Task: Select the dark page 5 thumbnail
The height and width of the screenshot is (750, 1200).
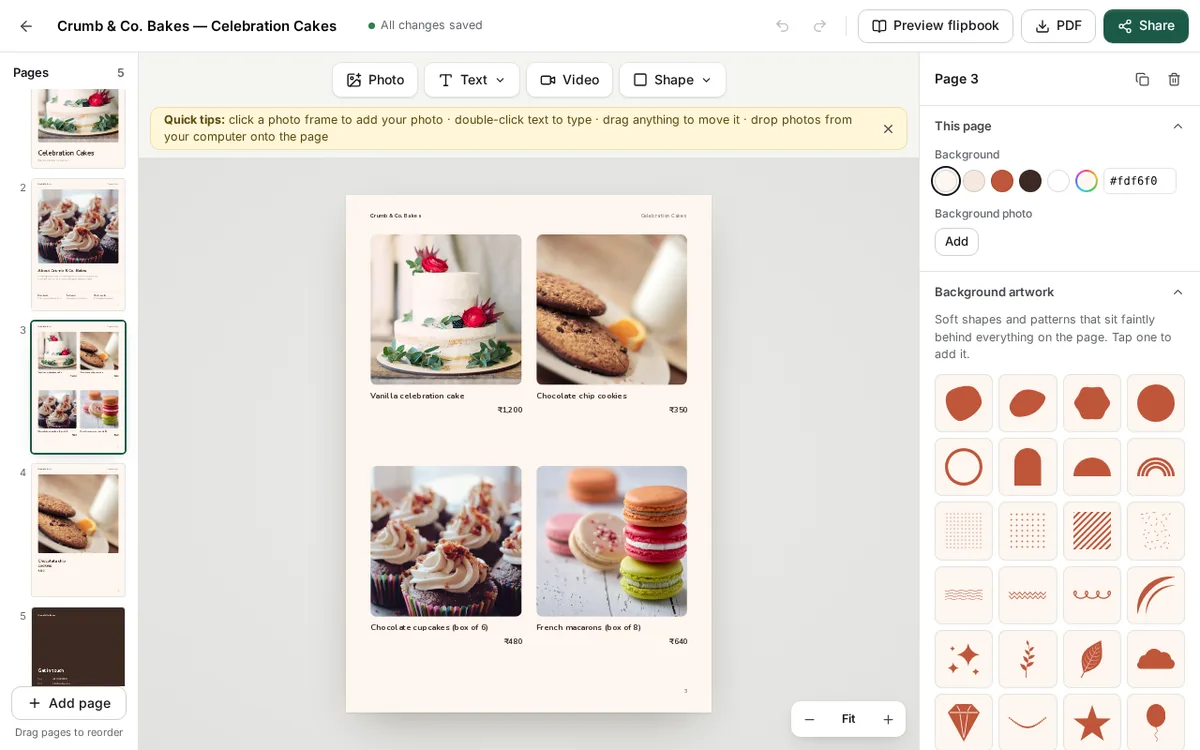Action: click(x=78, y=647)
